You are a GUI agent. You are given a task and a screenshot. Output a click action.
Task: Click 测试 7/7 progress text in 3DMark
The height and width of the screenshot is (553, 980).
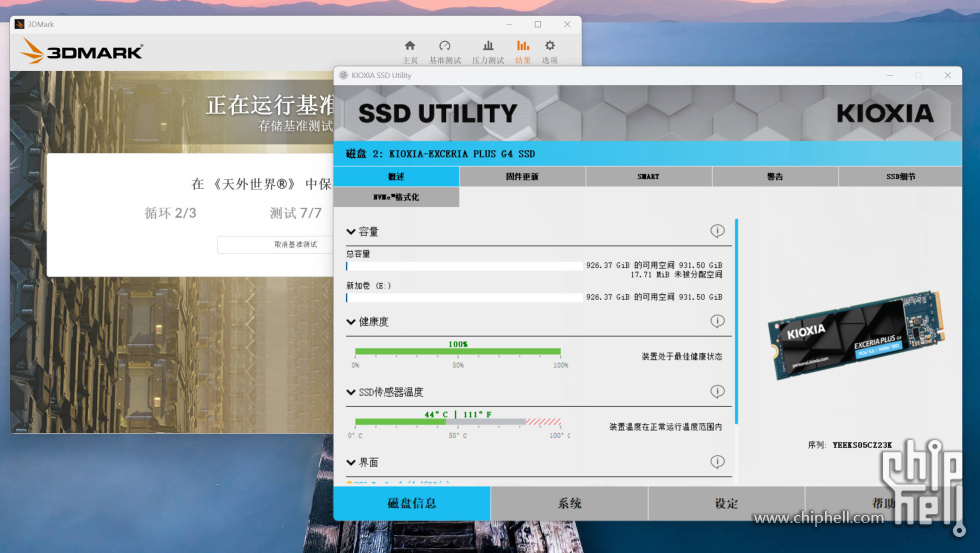296,213
